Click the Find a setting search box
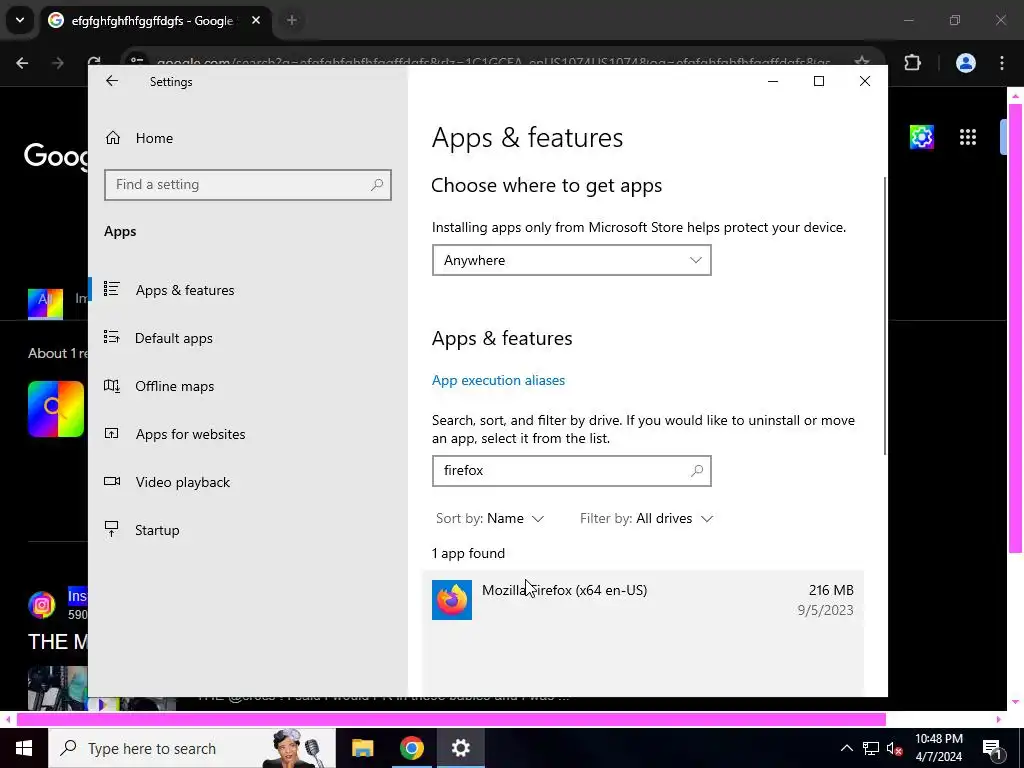This screenshot has width=1024, height=768. click(x=248, y=185)
